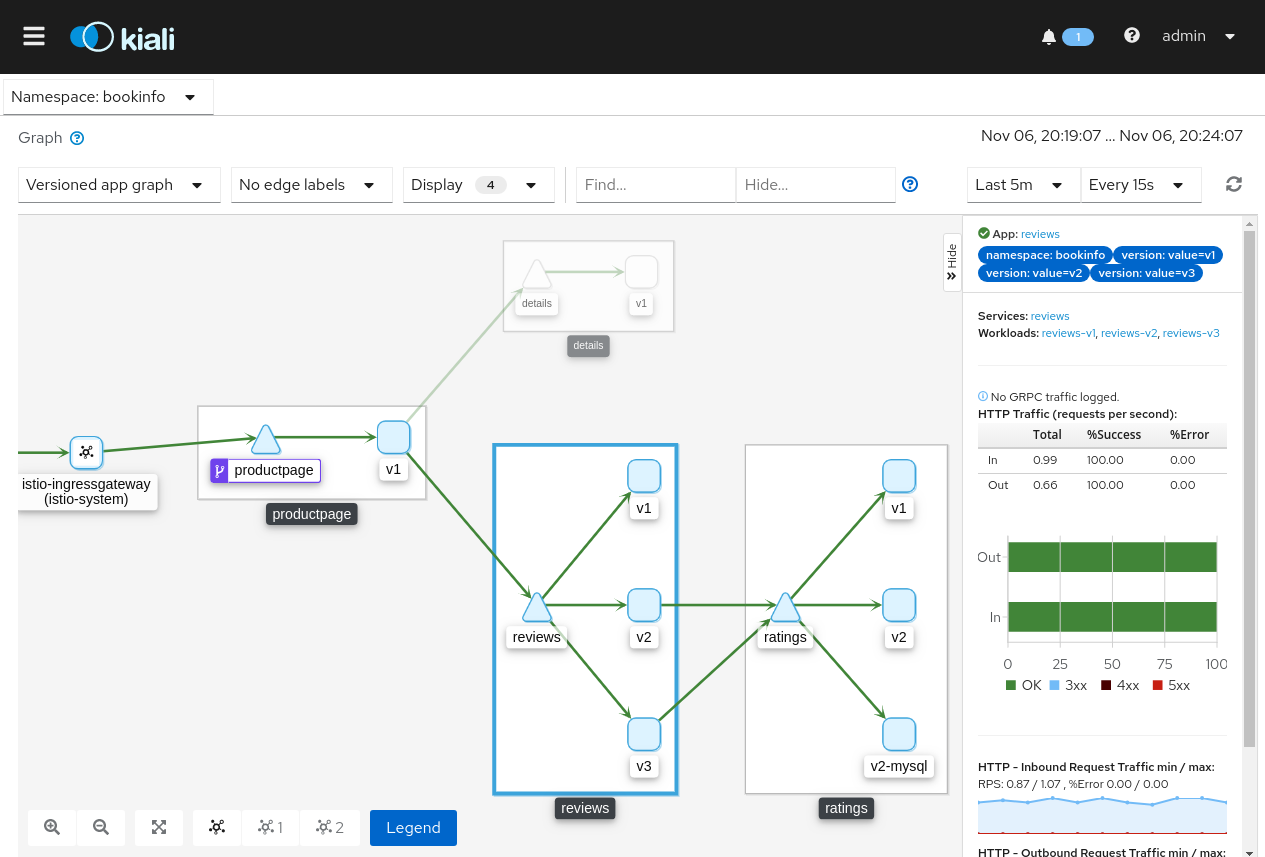Open the admin user menu

[1199, 36]
